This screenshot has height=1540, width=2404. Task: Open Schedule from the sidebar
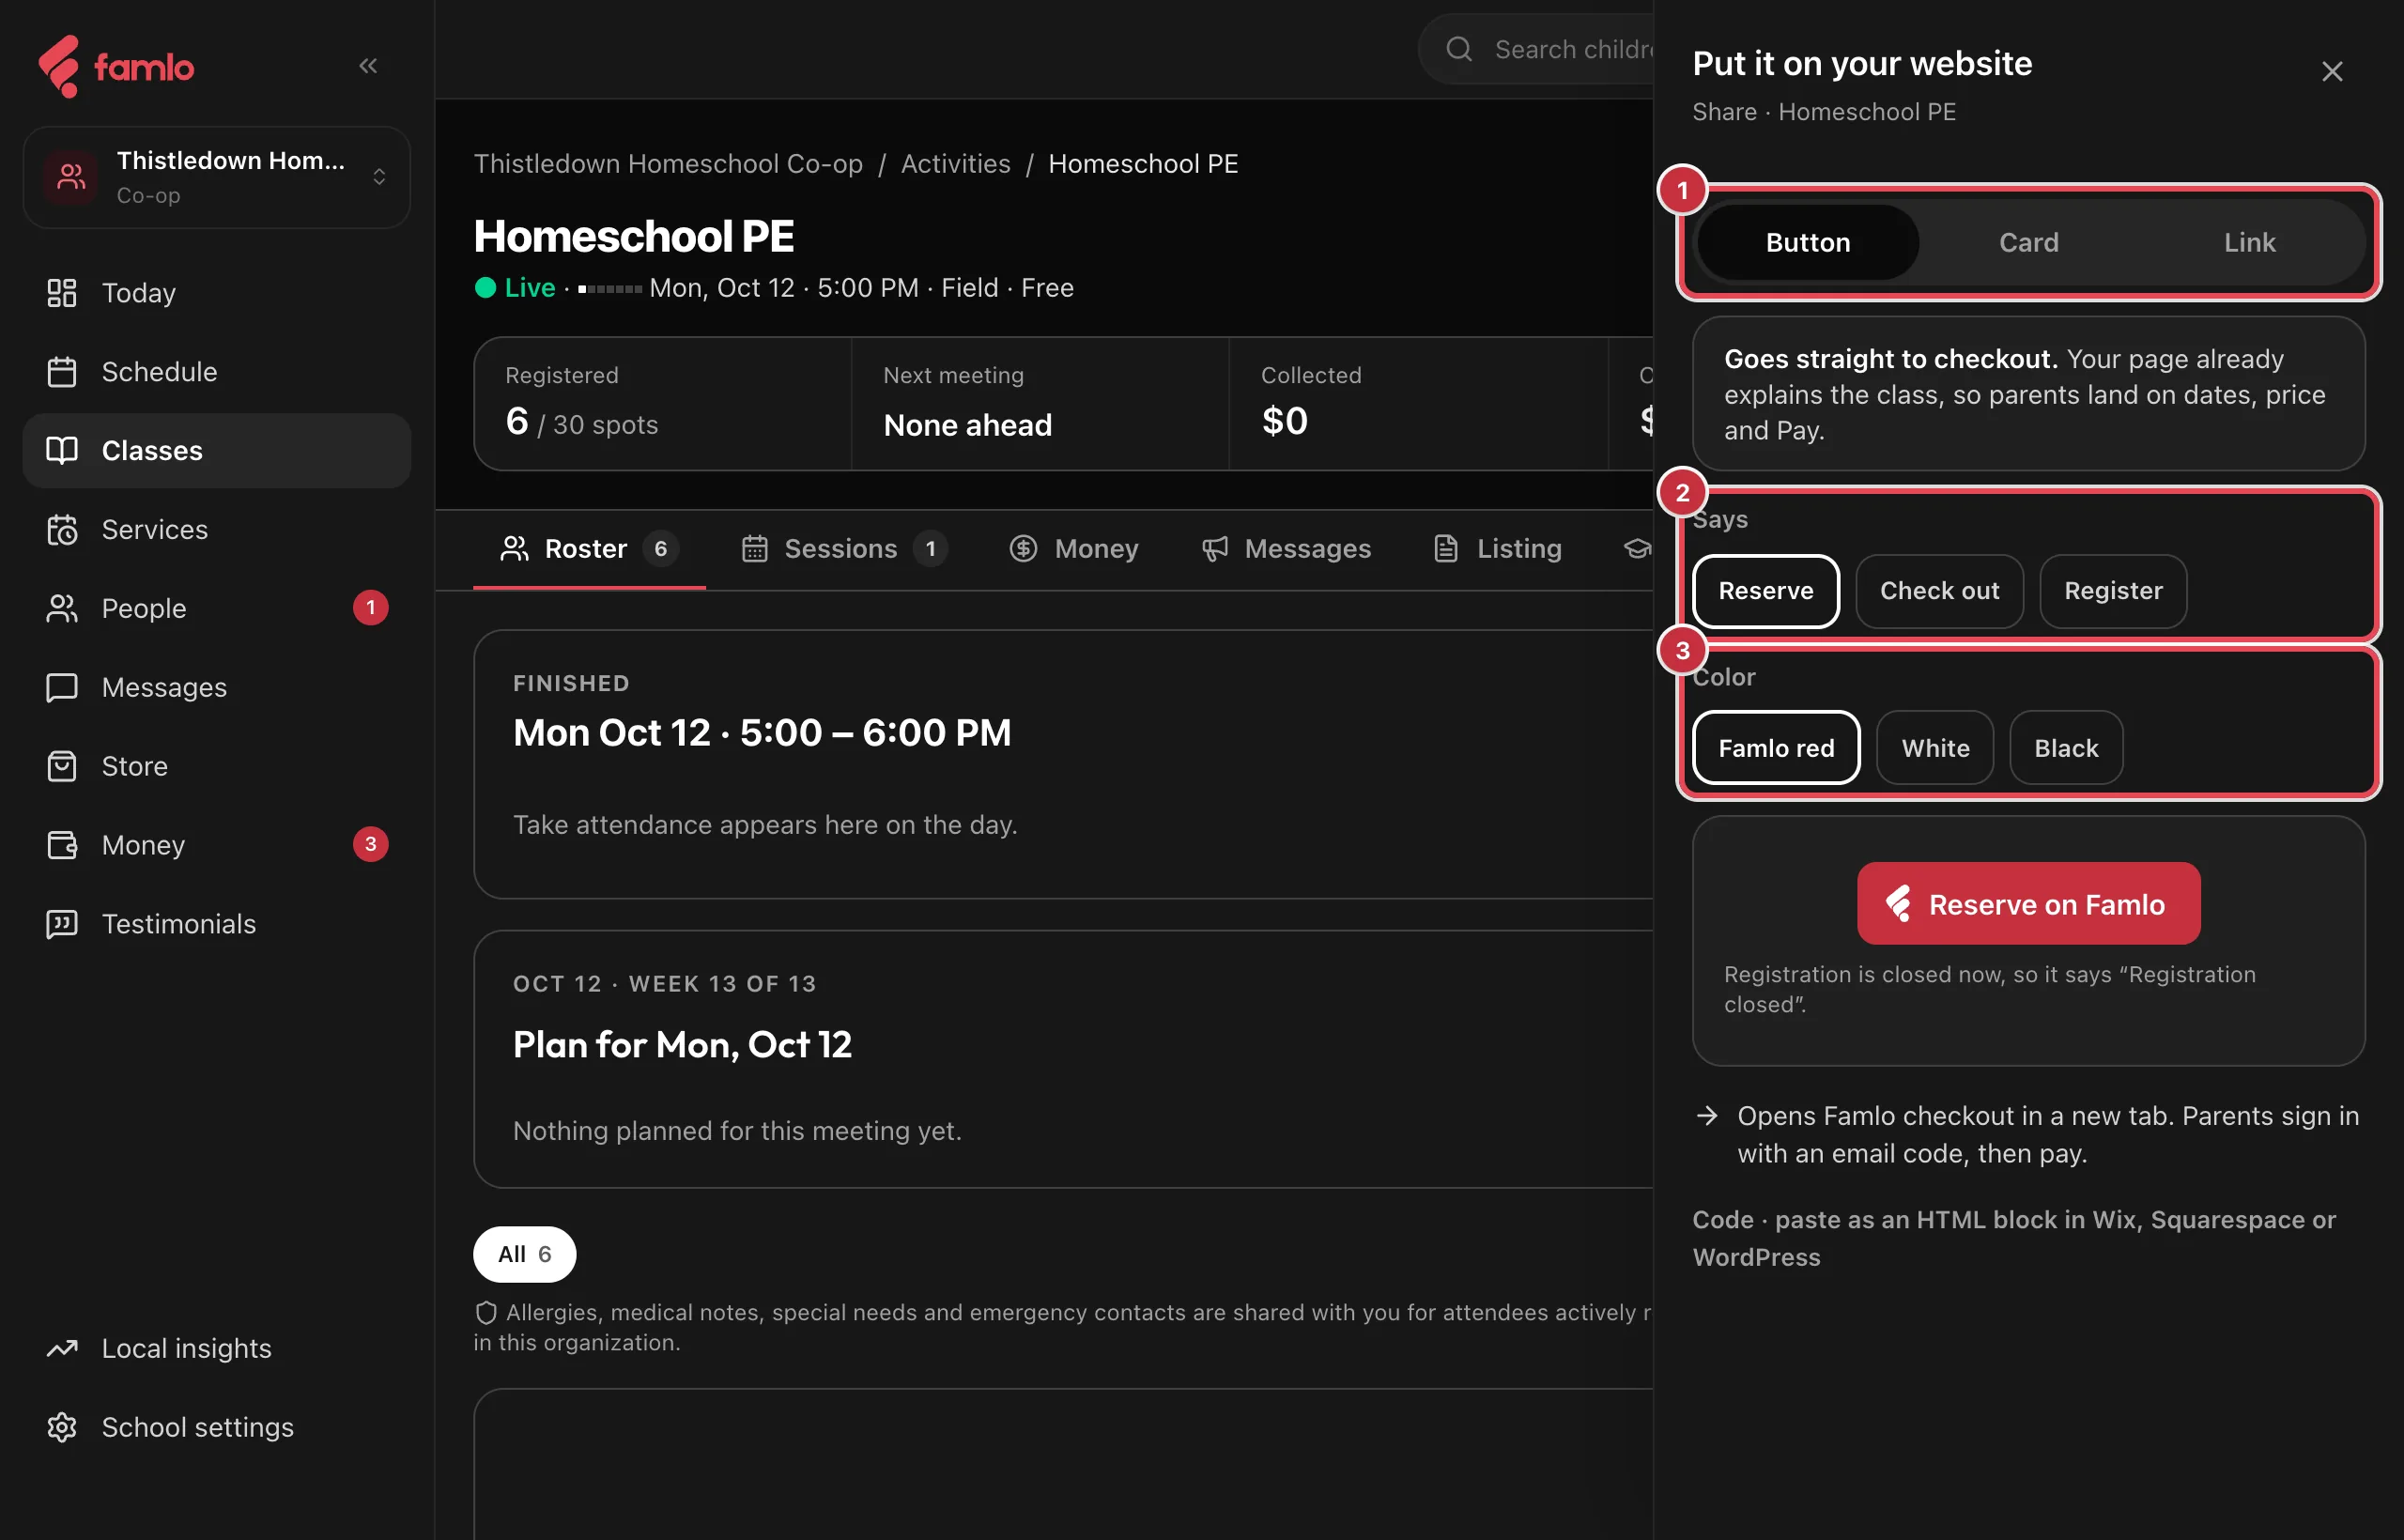(217, 372)
